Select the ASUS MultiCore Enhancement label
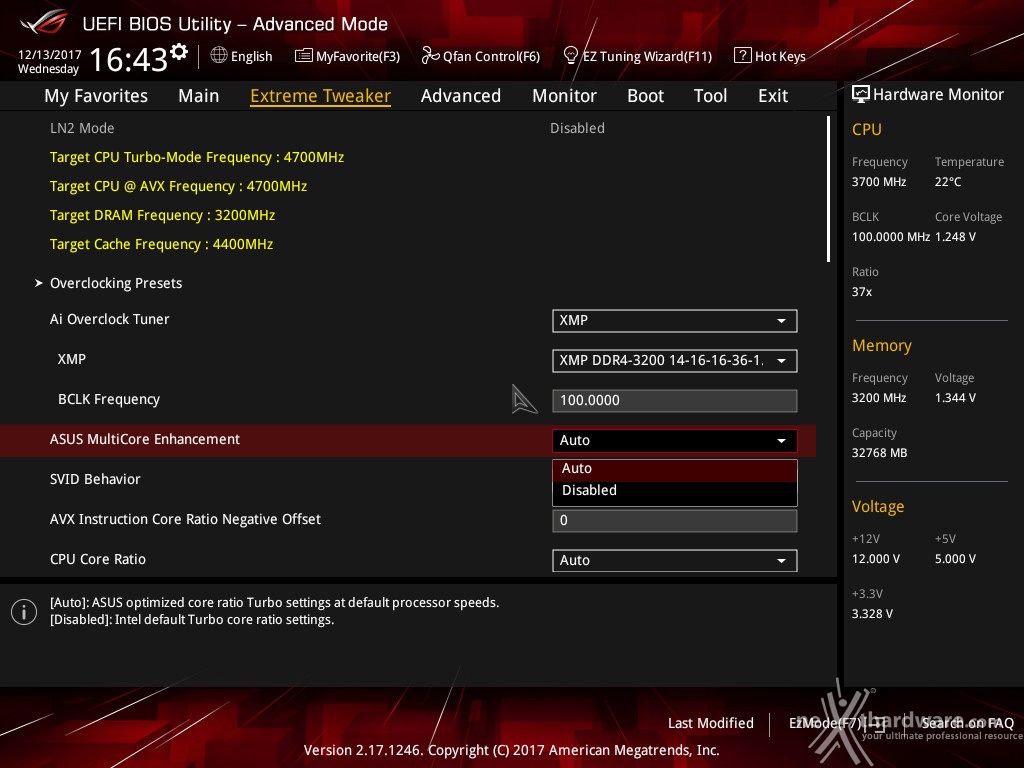Viewport: 1024px width, 768px height. [x=145, y=440]
